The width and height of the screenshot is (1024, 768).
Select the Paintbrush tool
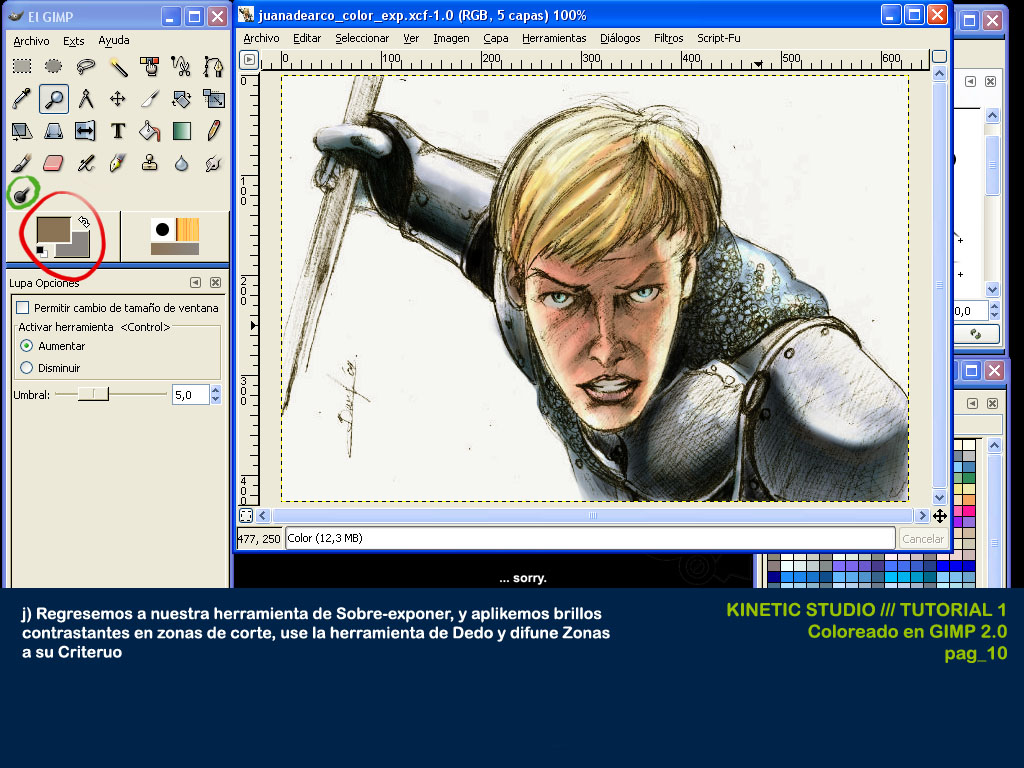tap(22, 163)
